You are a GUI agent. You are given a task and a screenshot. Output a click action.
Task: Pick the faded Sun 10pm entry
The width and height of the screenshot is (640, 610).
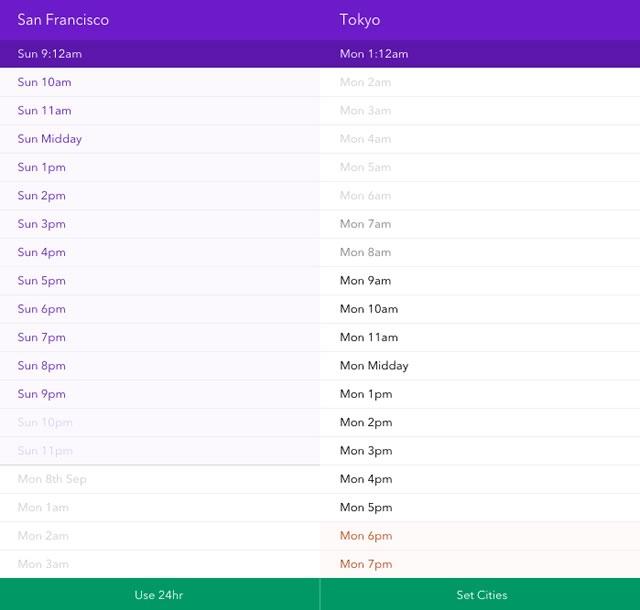coord(160,423)
